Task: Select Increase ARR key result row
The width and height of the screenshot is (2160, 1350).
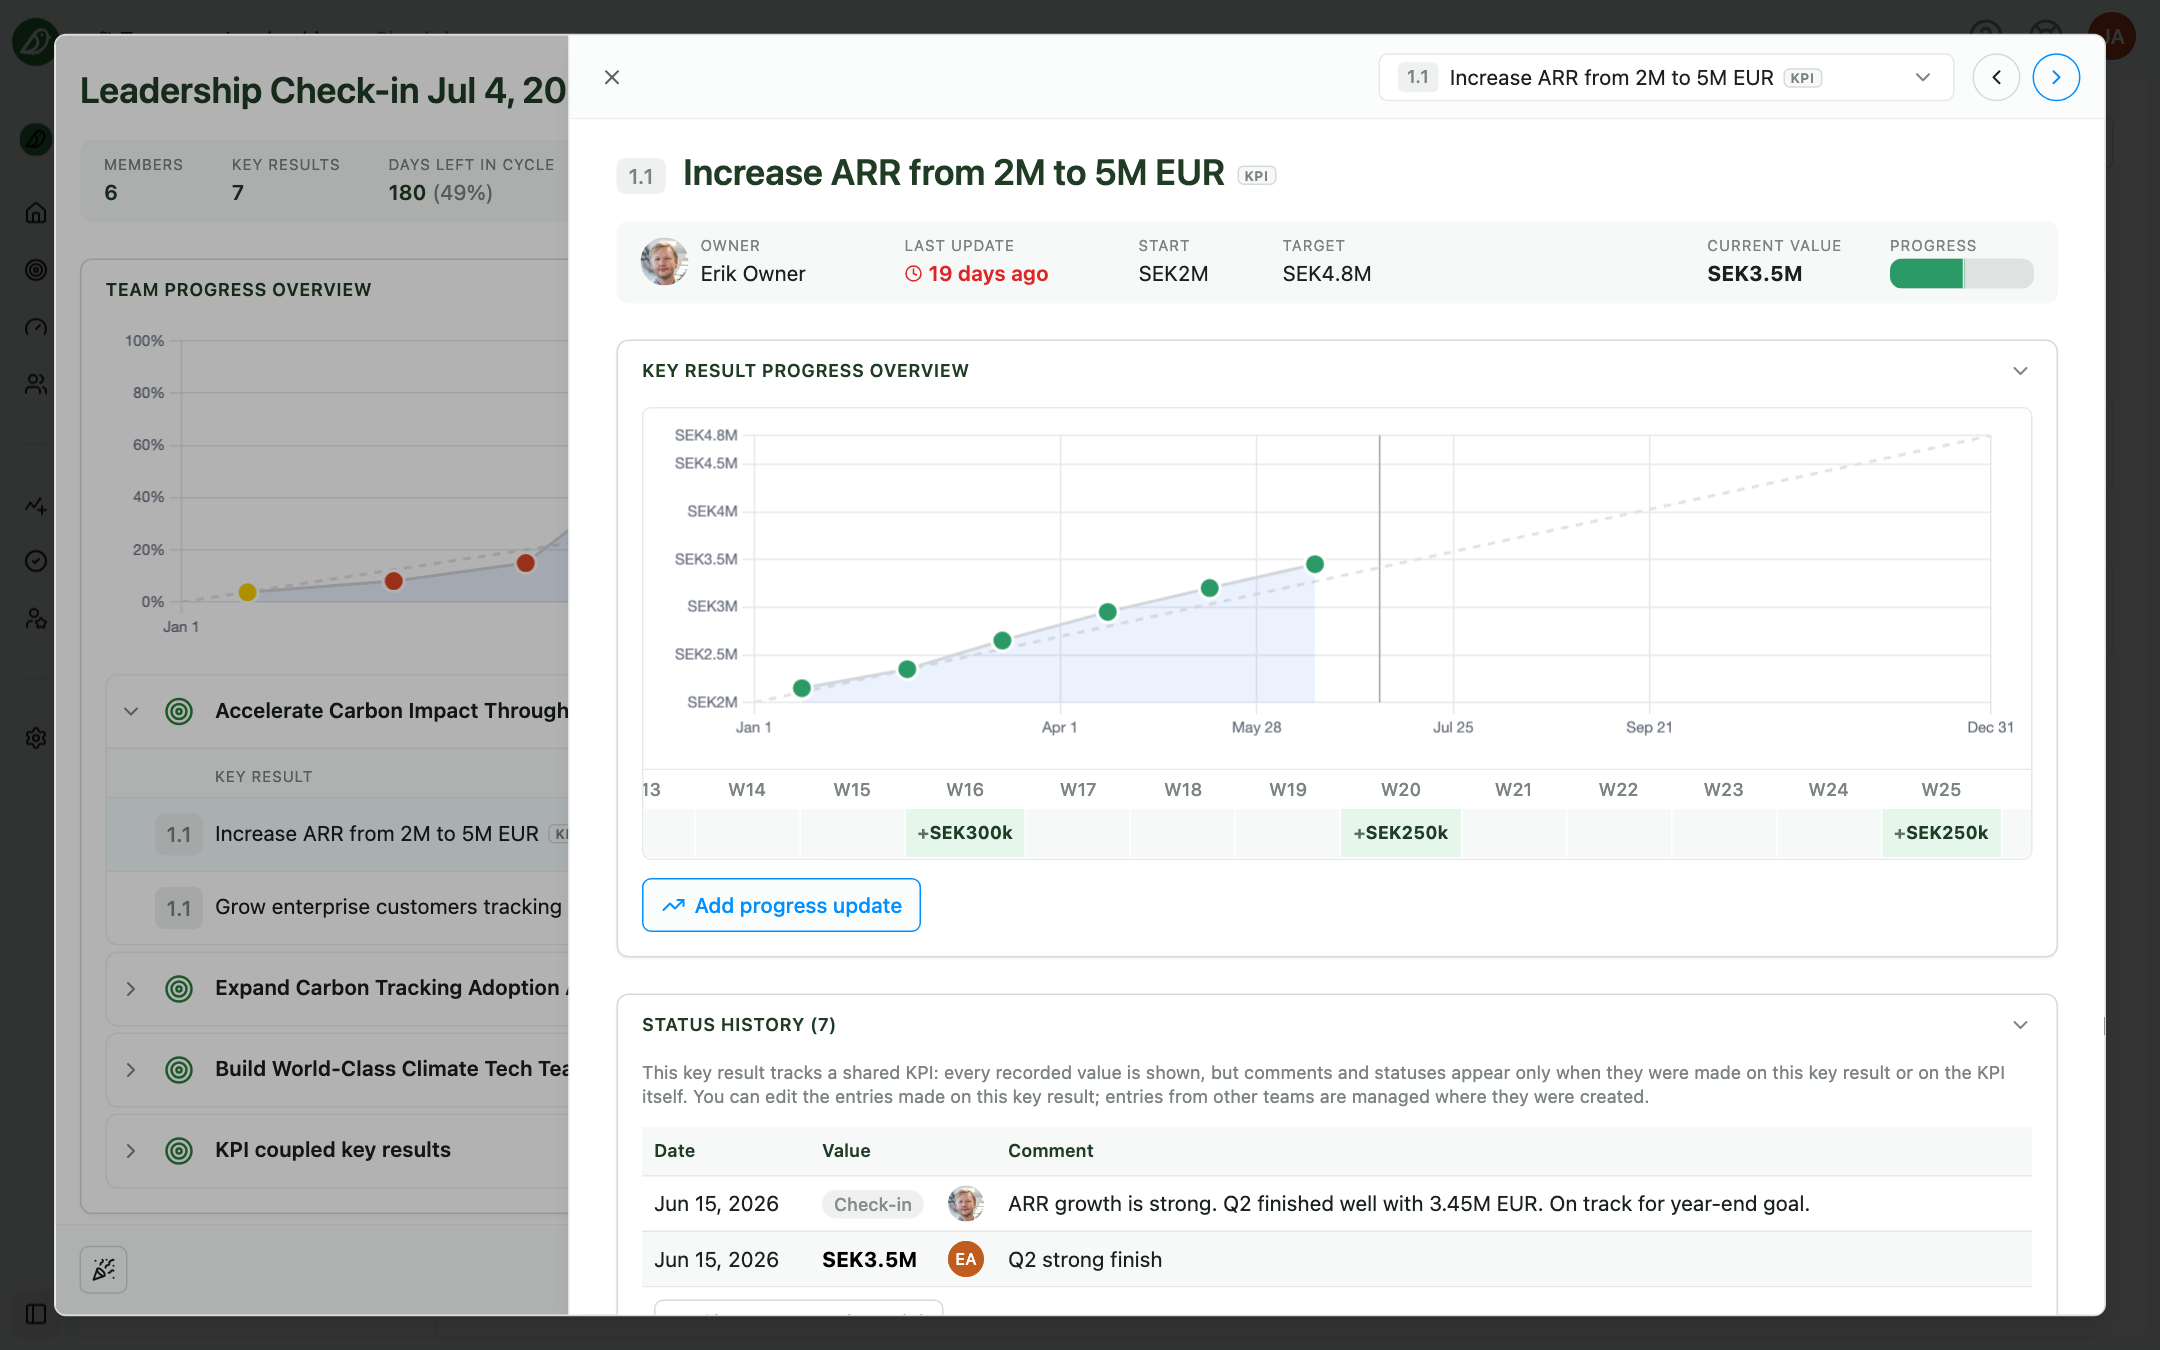Action: click(x=338, y=834)
